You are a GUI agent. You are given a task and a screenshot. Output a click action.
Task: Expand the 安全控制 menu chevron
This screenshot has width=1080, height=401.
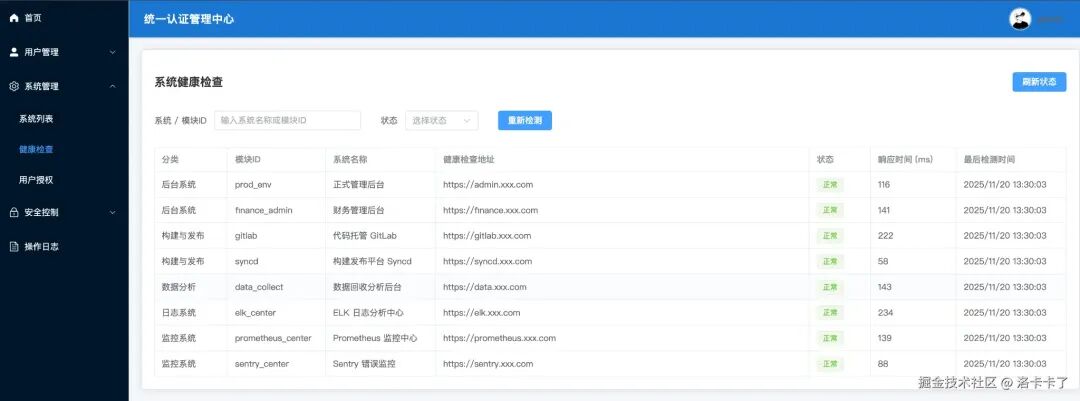113,212
